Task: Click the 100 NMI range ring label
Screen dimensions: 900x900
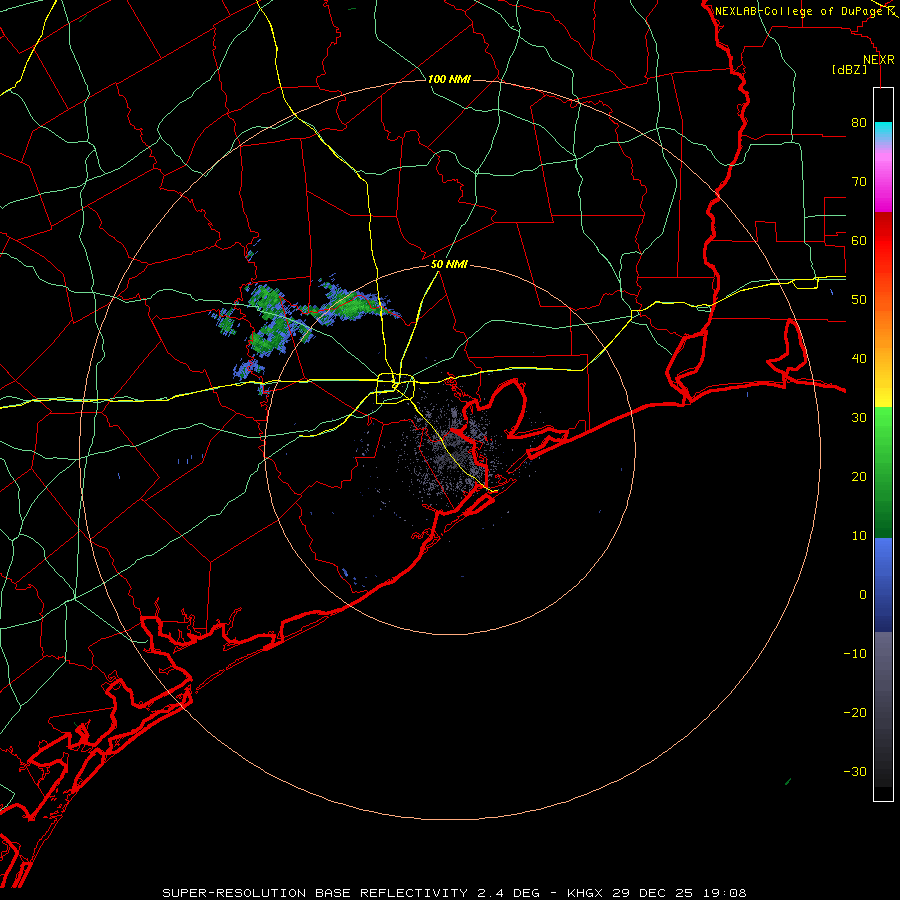Action: point(449,79)
